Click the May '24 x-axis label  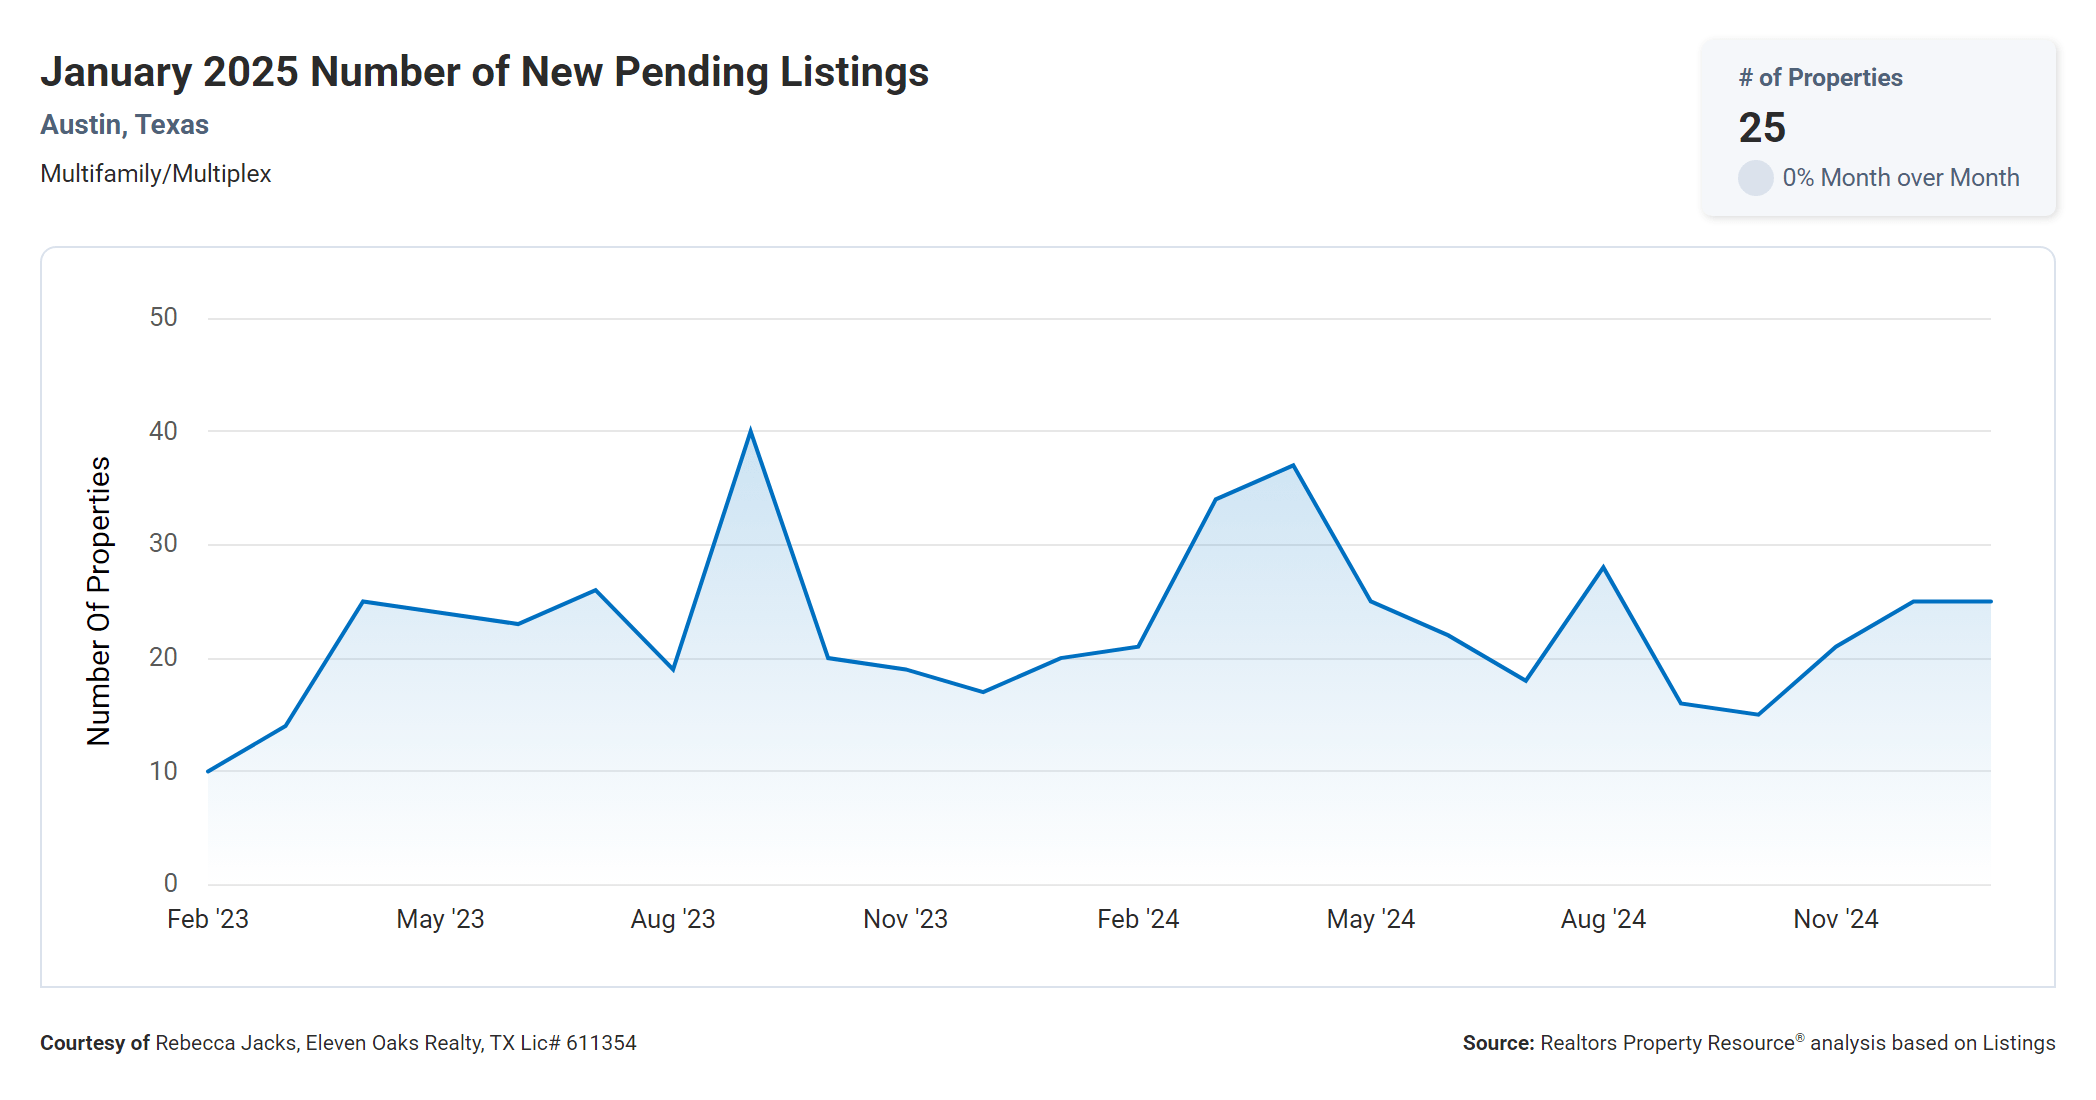(x=1370, y=919)
